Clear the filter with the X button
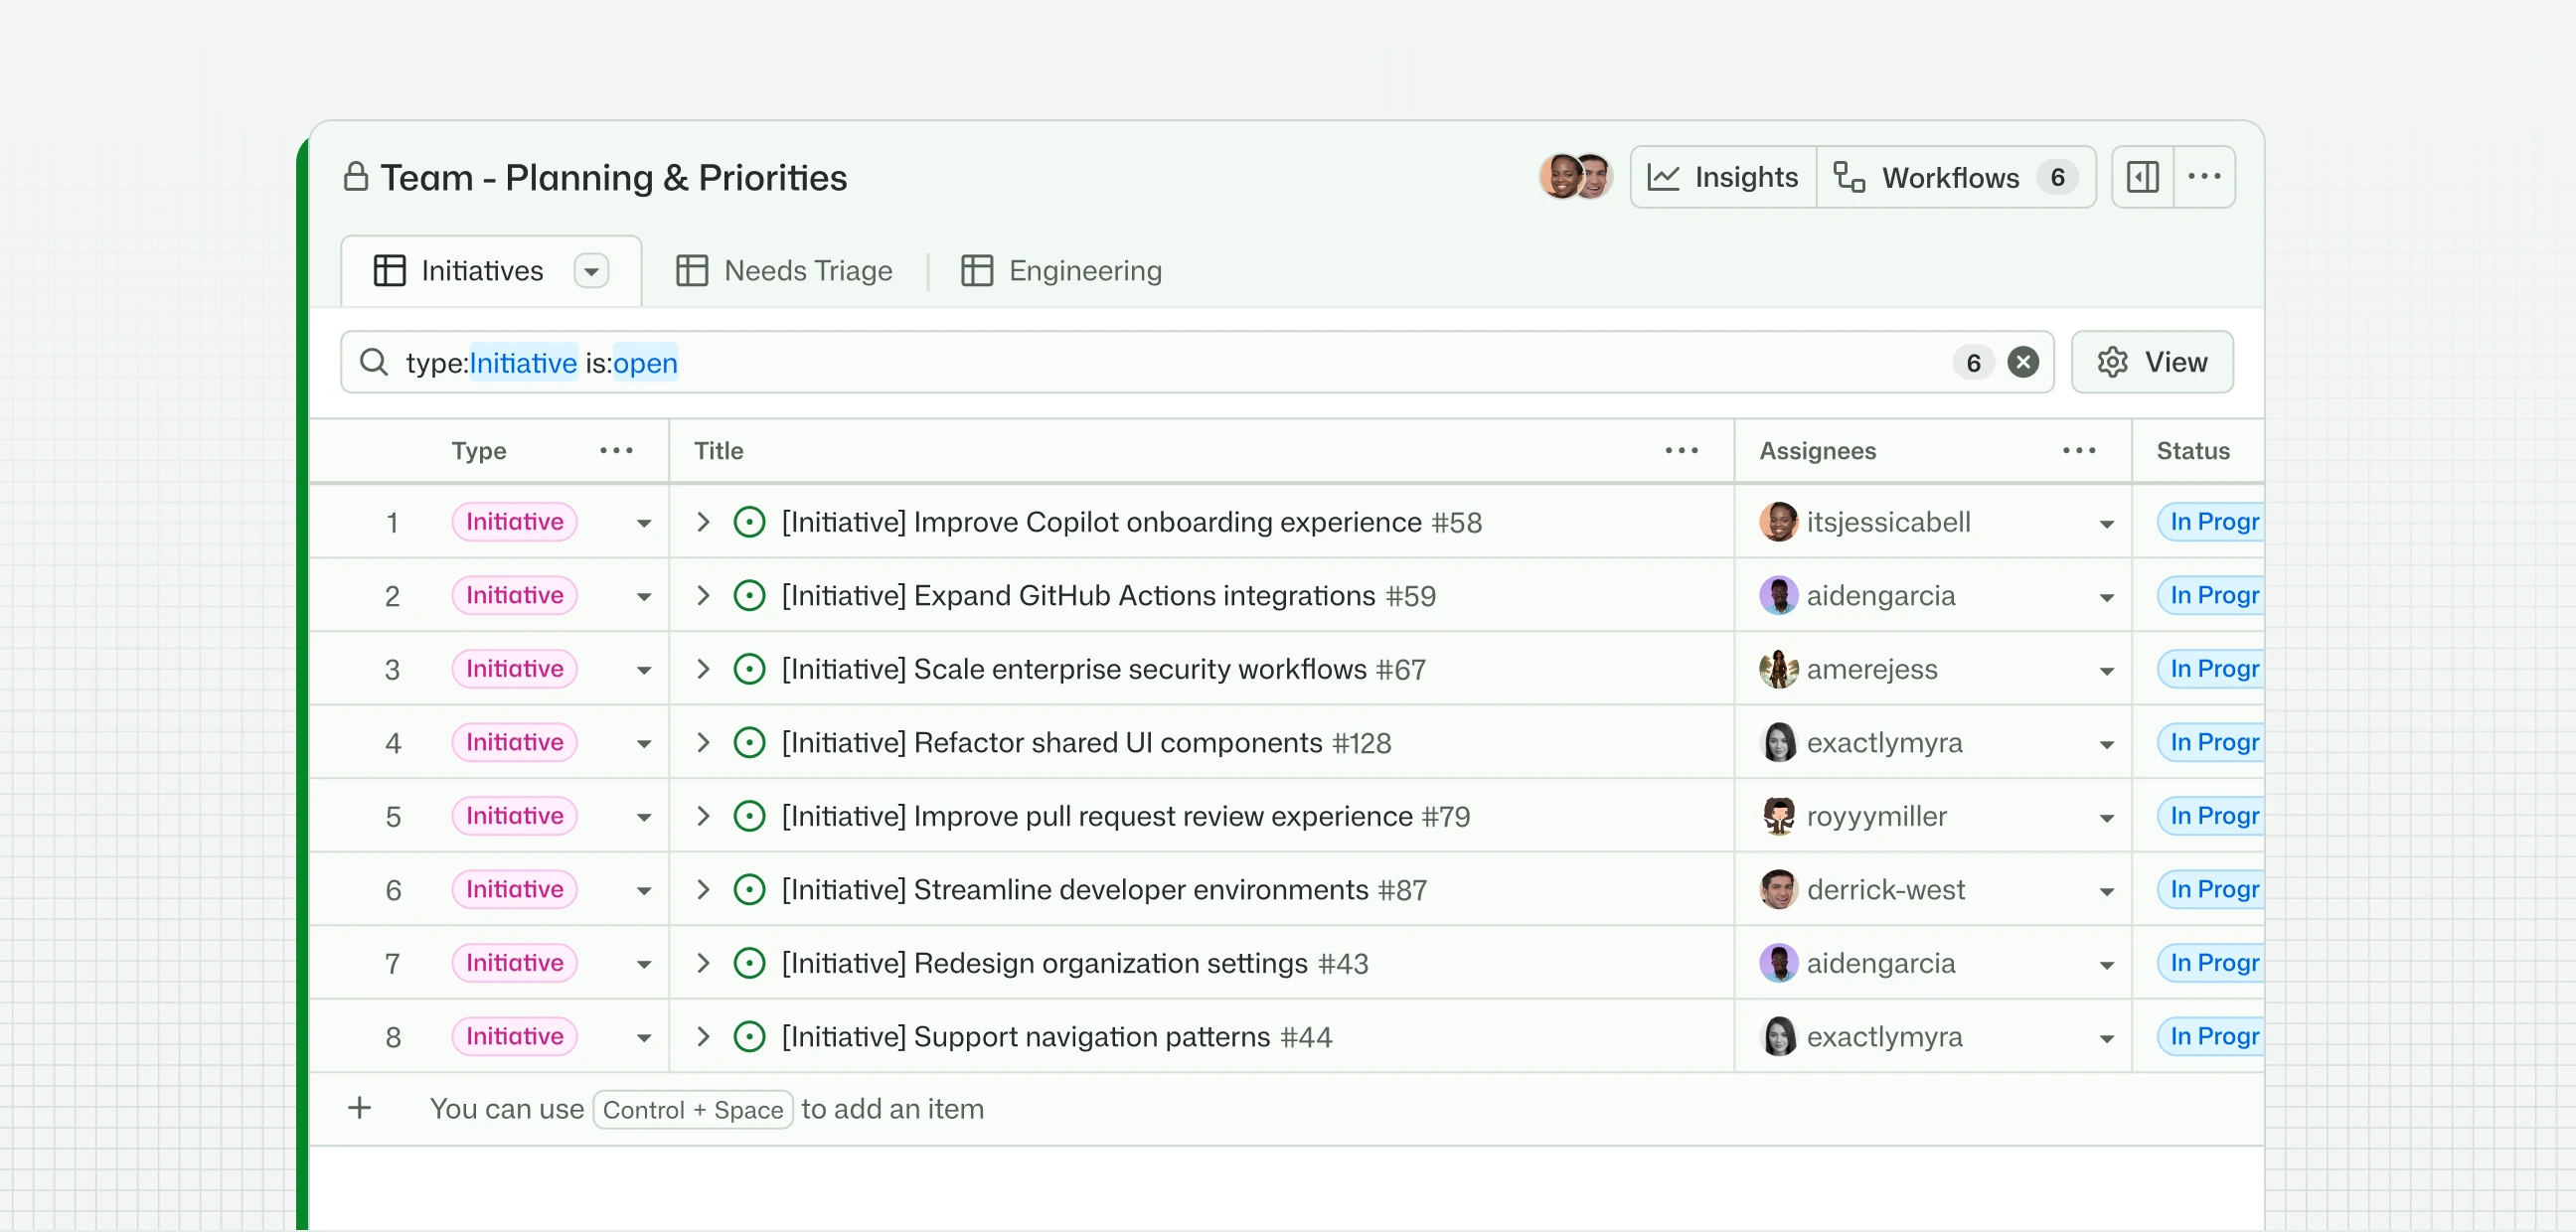The height and width of the screenshot is (1232, 2576). point(2023,362)
